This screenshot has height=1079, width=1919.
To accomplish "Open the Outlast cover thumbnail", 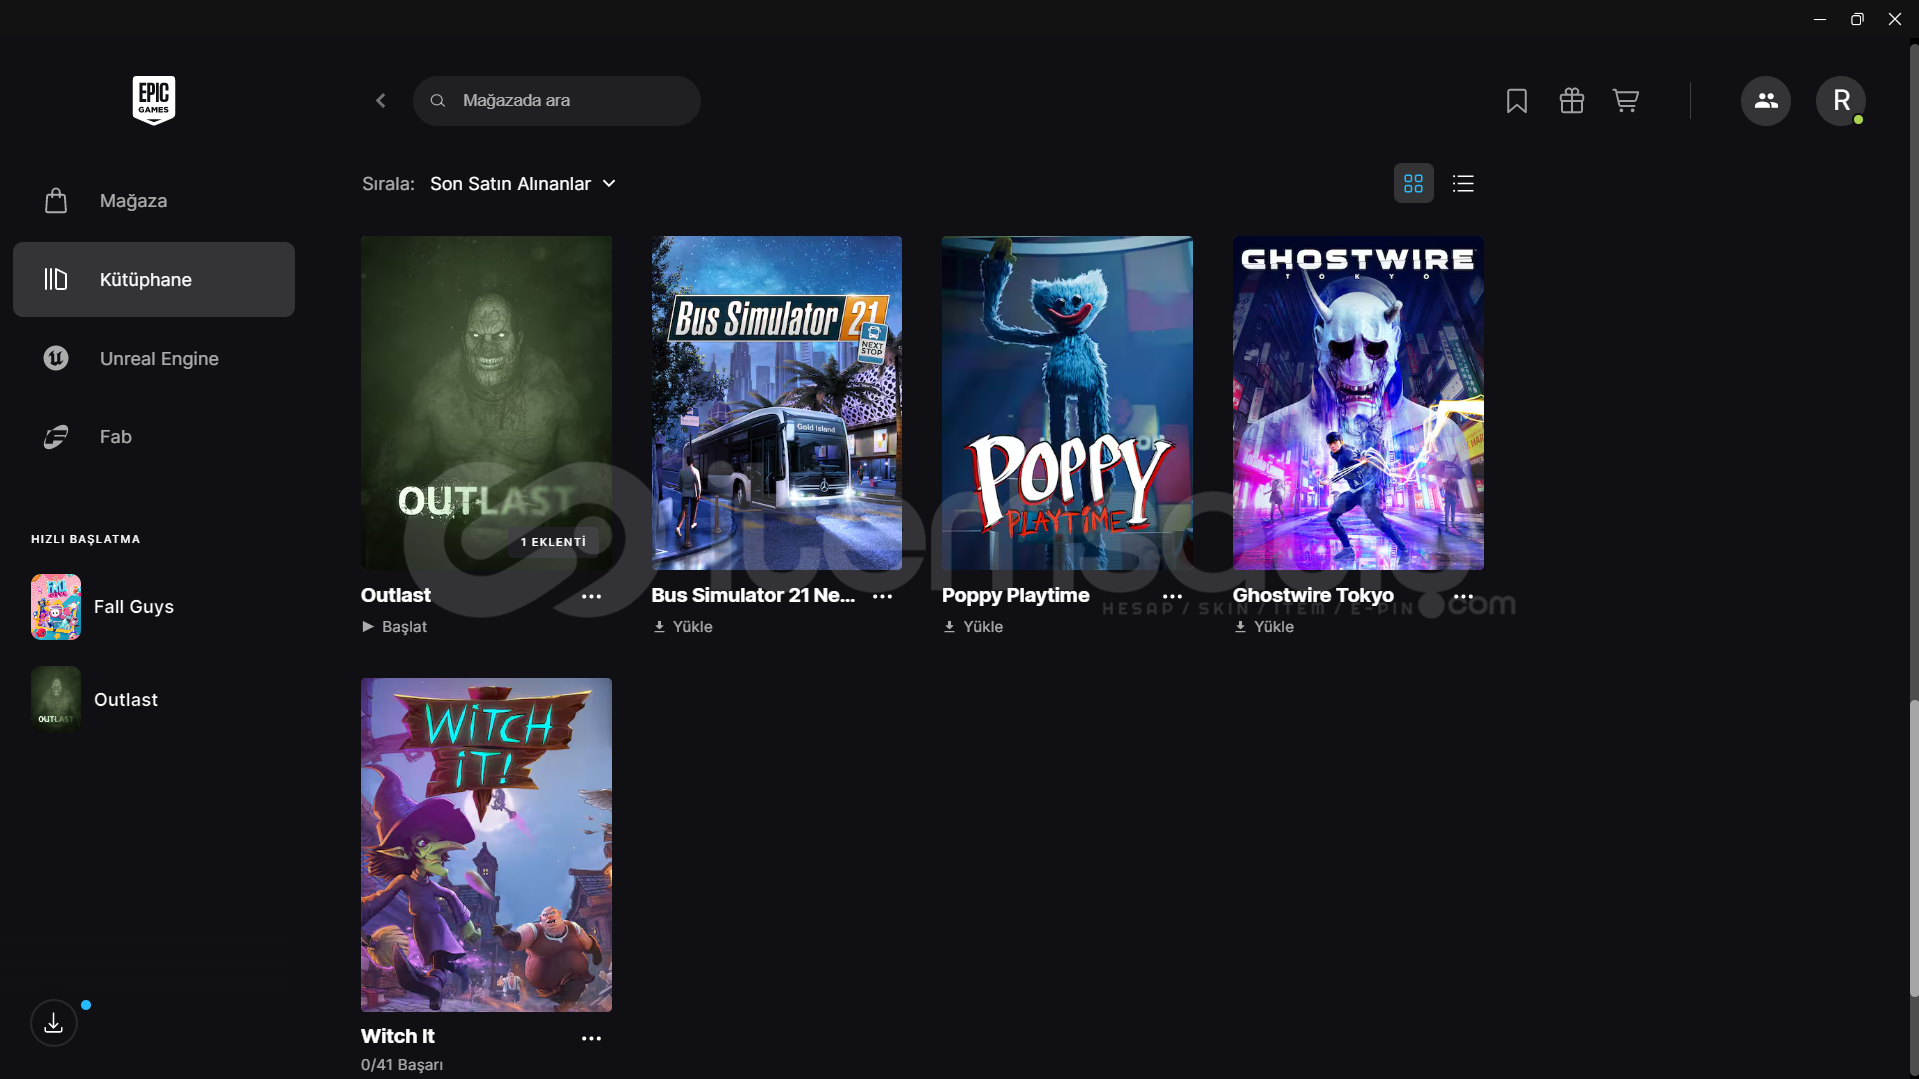I will pyautogui.click(x=486, y=403).
